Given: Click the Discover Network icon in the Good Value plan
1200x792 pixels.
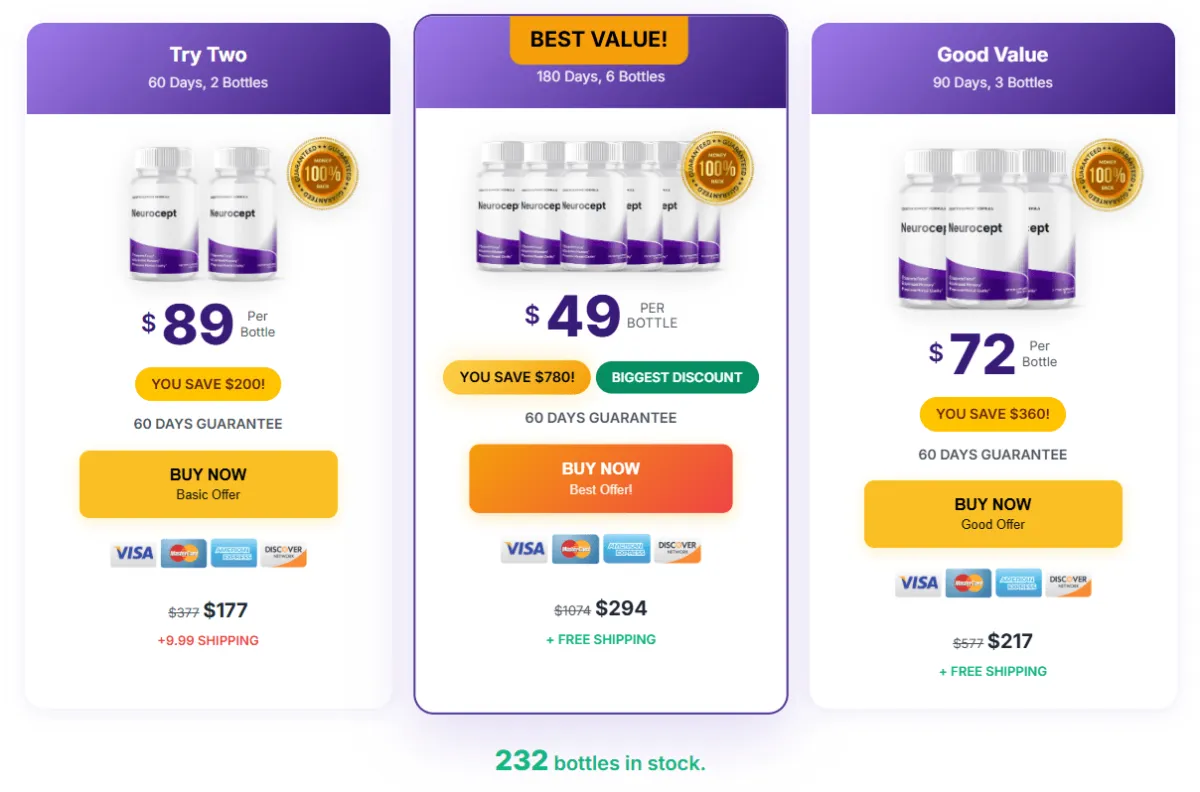Looking at the screenshot, I should coord(1068,583).
